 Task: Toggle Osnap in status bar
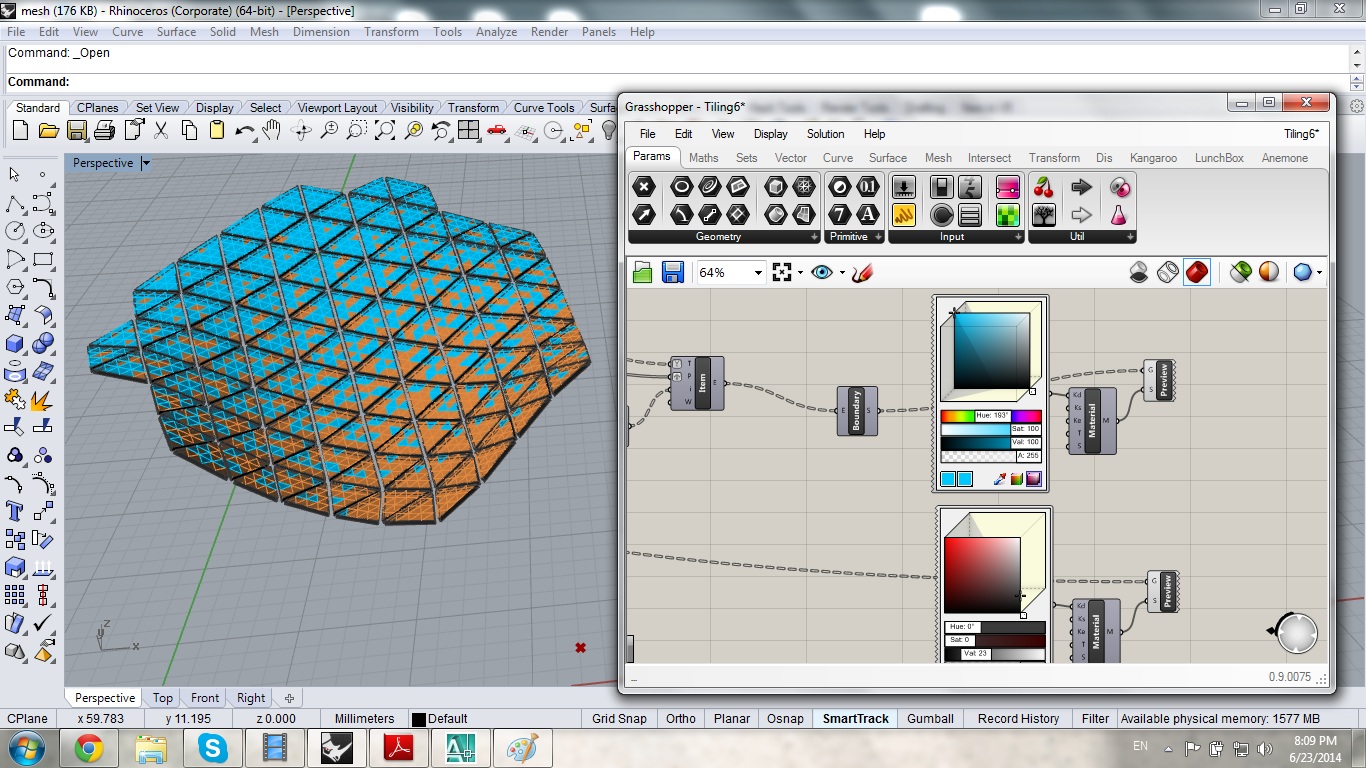[x=785, y=718]
